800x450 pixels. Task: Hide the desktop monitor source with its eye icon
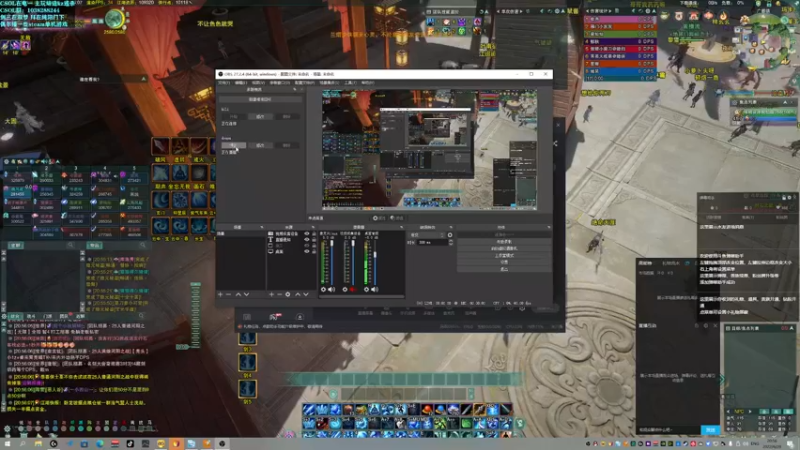click(307, 252)
